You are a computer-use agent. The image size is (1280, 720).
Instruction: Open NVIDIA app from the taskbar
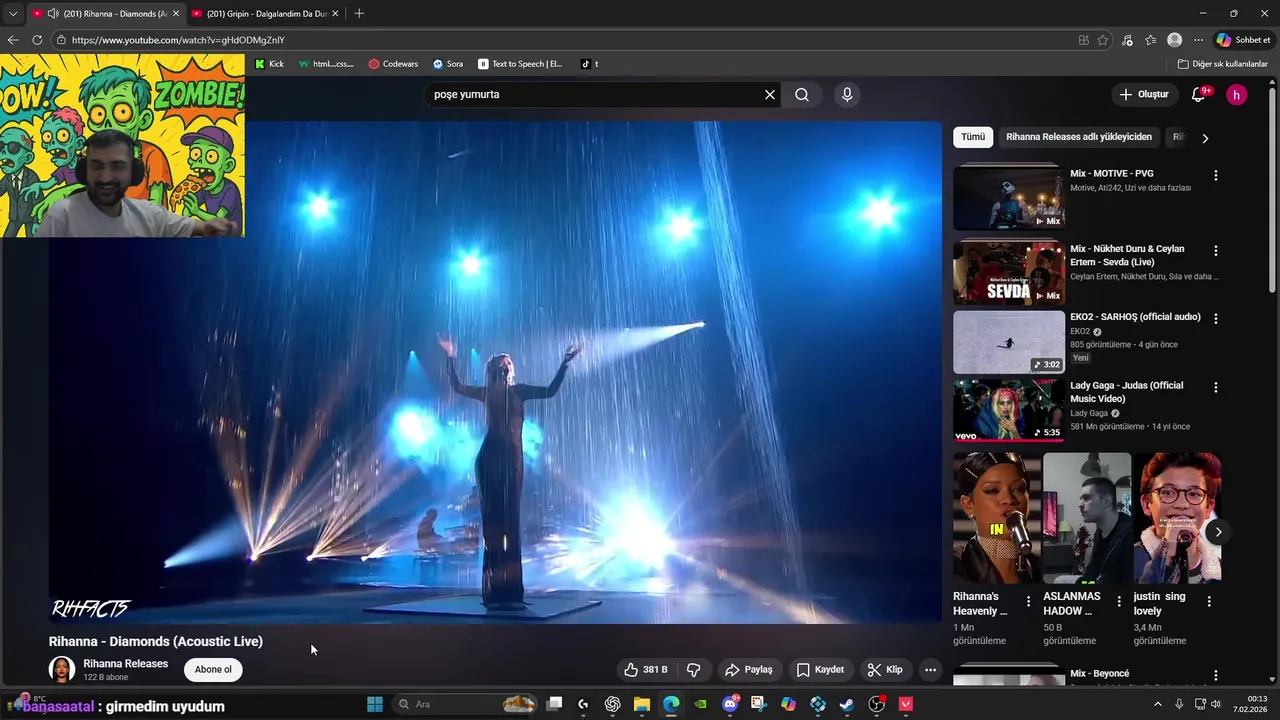[x=701, y=704]
